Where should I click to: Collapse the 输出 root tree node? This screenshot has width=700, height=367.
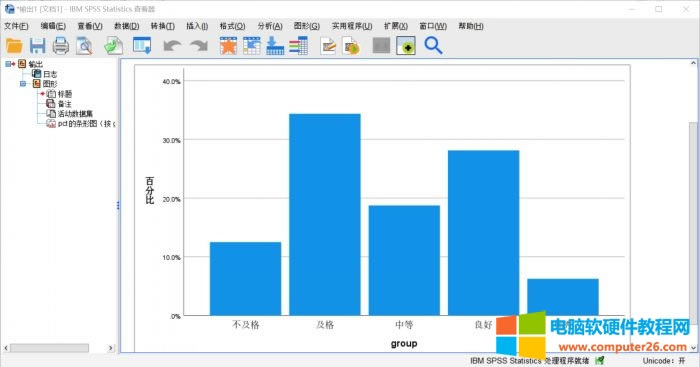click(x=8, y=64)
